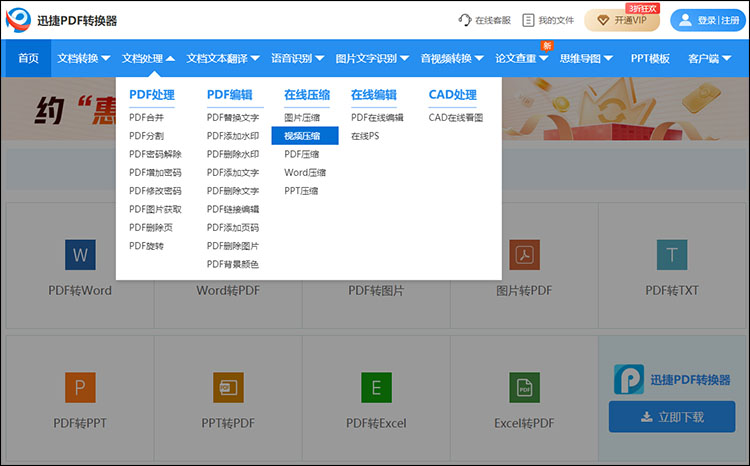Click the 迅捷PDF转换器 logo icon
Screen dimensions: 750x466
[17, 19]
